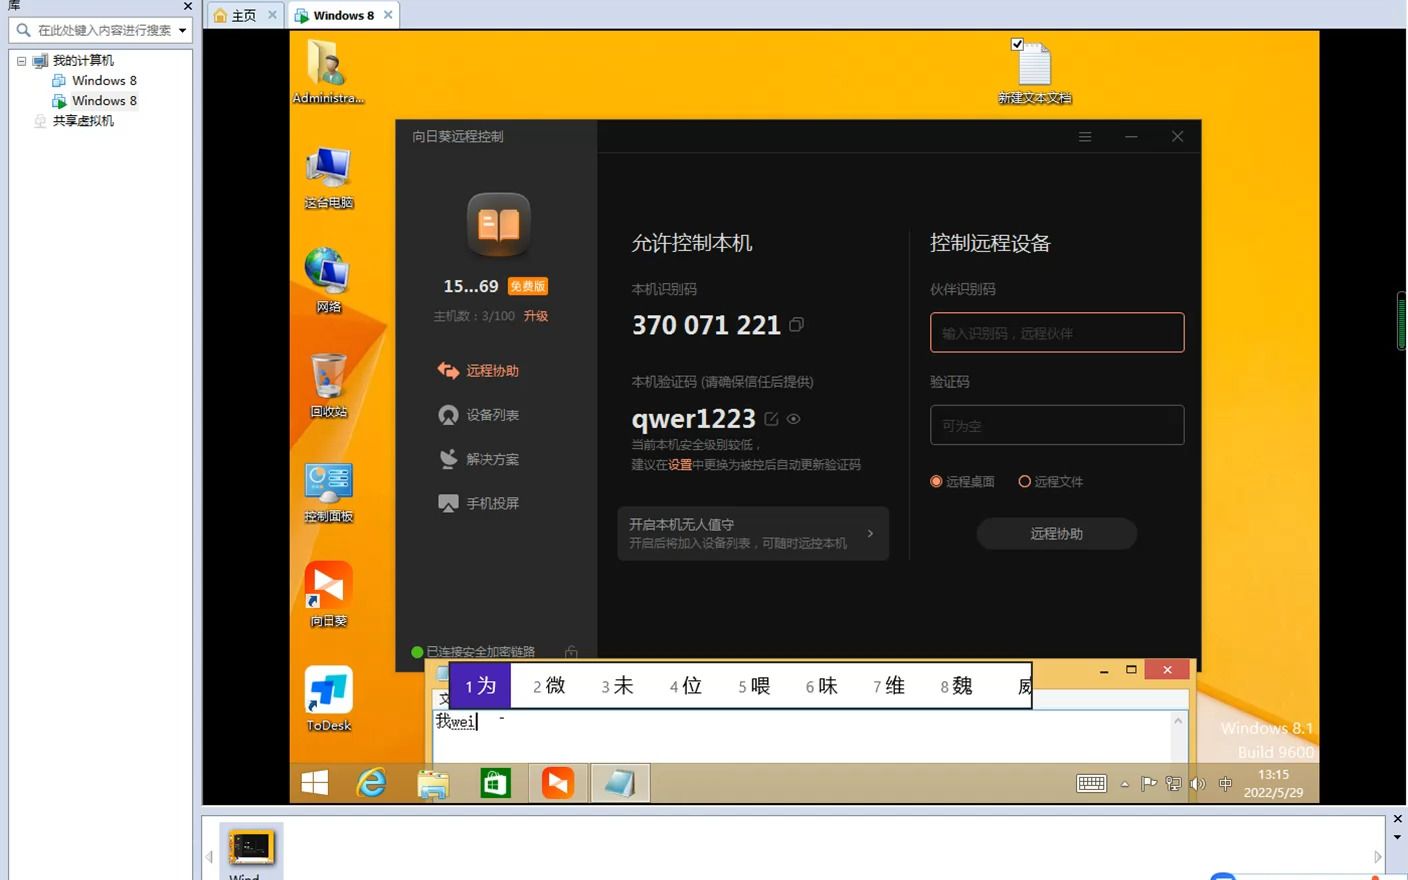Click 升级 upgrade link
The width and height of the screenshot is (1408, 880).
[536, 316]
